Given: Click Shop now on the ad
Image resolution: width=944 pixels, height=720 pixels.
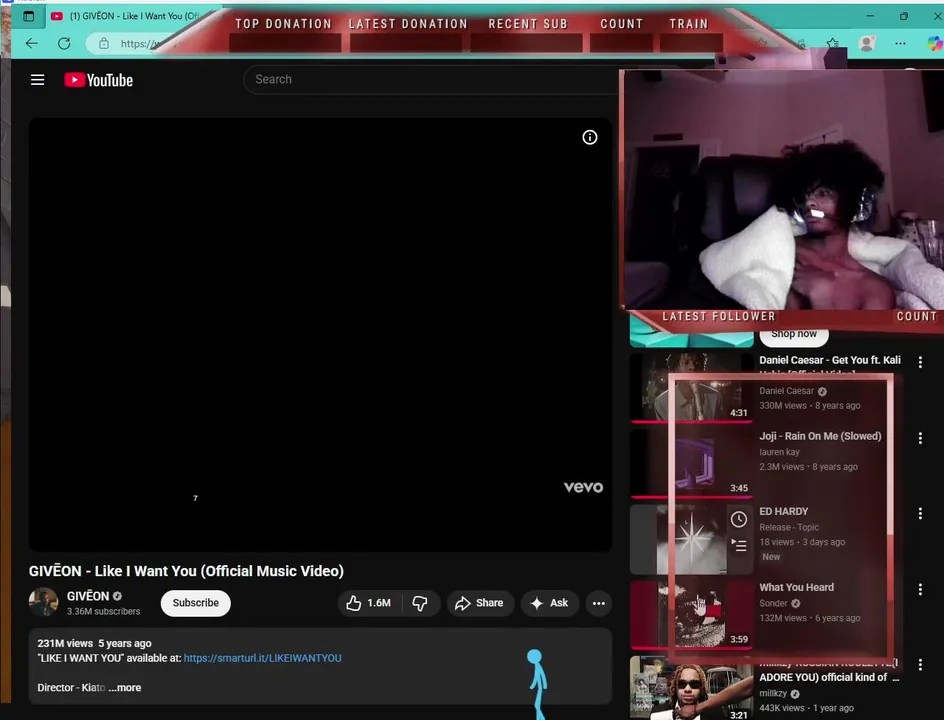Looking at the screenshot, I should (x=794, y=335).
